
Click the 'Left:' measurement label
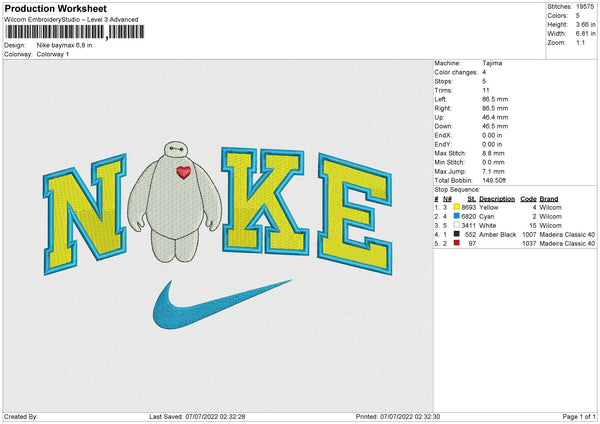pyautogui.click(x=440, y=99)
